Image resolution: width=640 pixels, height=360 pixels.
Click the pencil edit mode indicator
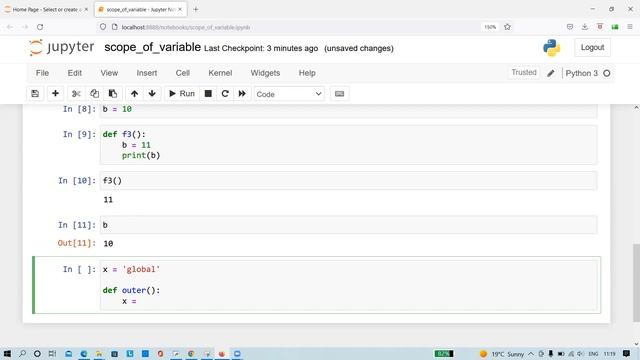coord(551,73)
